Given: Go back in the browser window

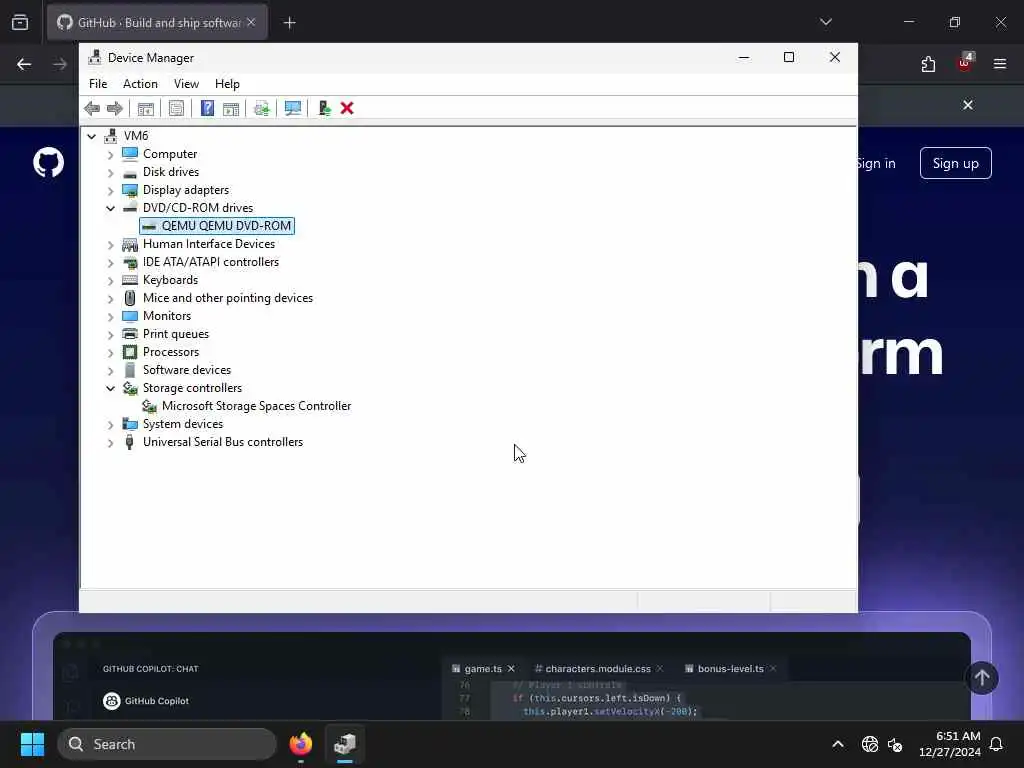Looking at the screenshot, I should click(24, 64).
